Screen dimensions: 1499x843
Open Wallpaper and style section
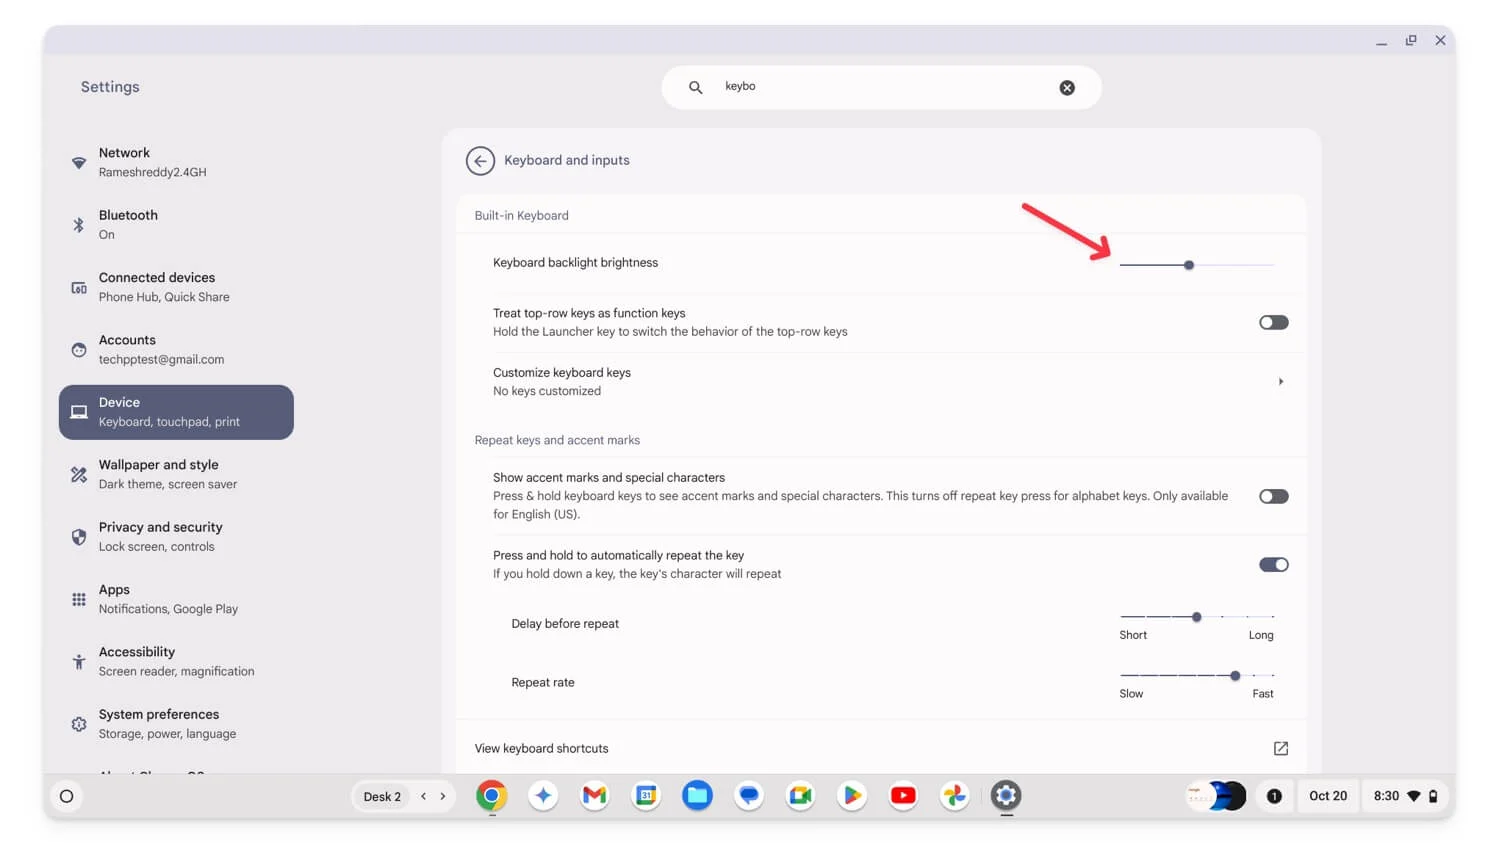point(176,474)
